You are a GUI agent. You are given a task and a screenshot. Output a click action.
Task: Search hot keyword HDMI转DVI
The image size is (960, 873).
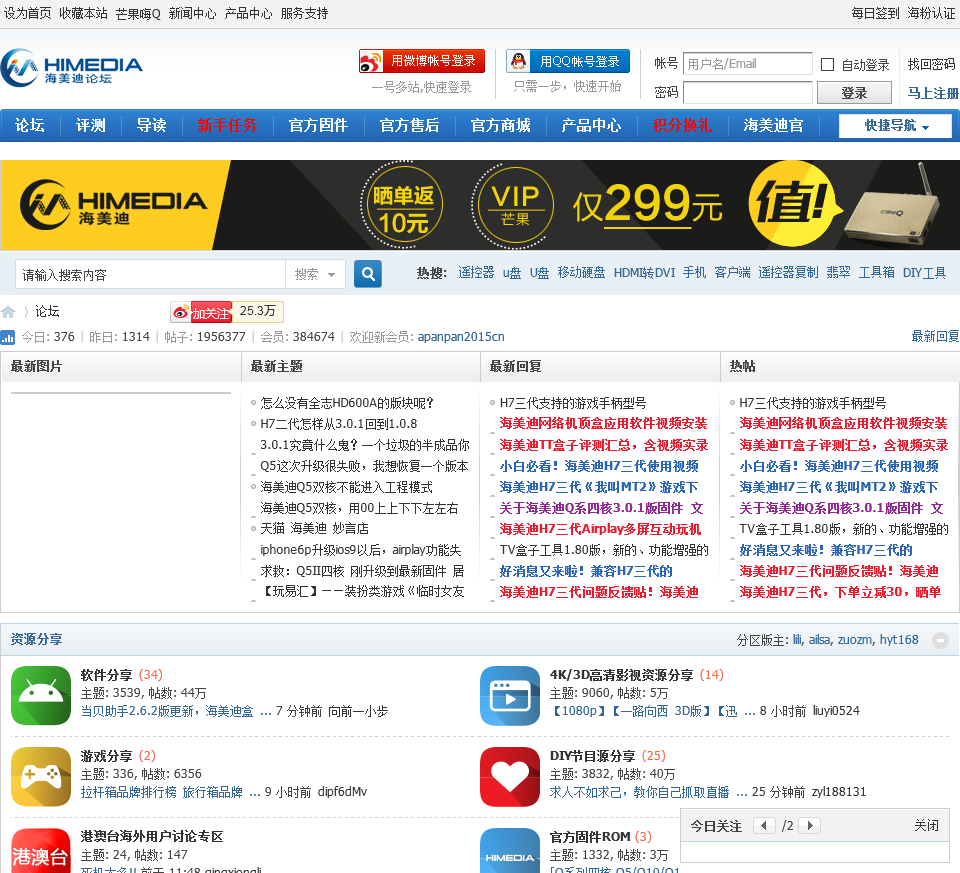tap(644, 272)
